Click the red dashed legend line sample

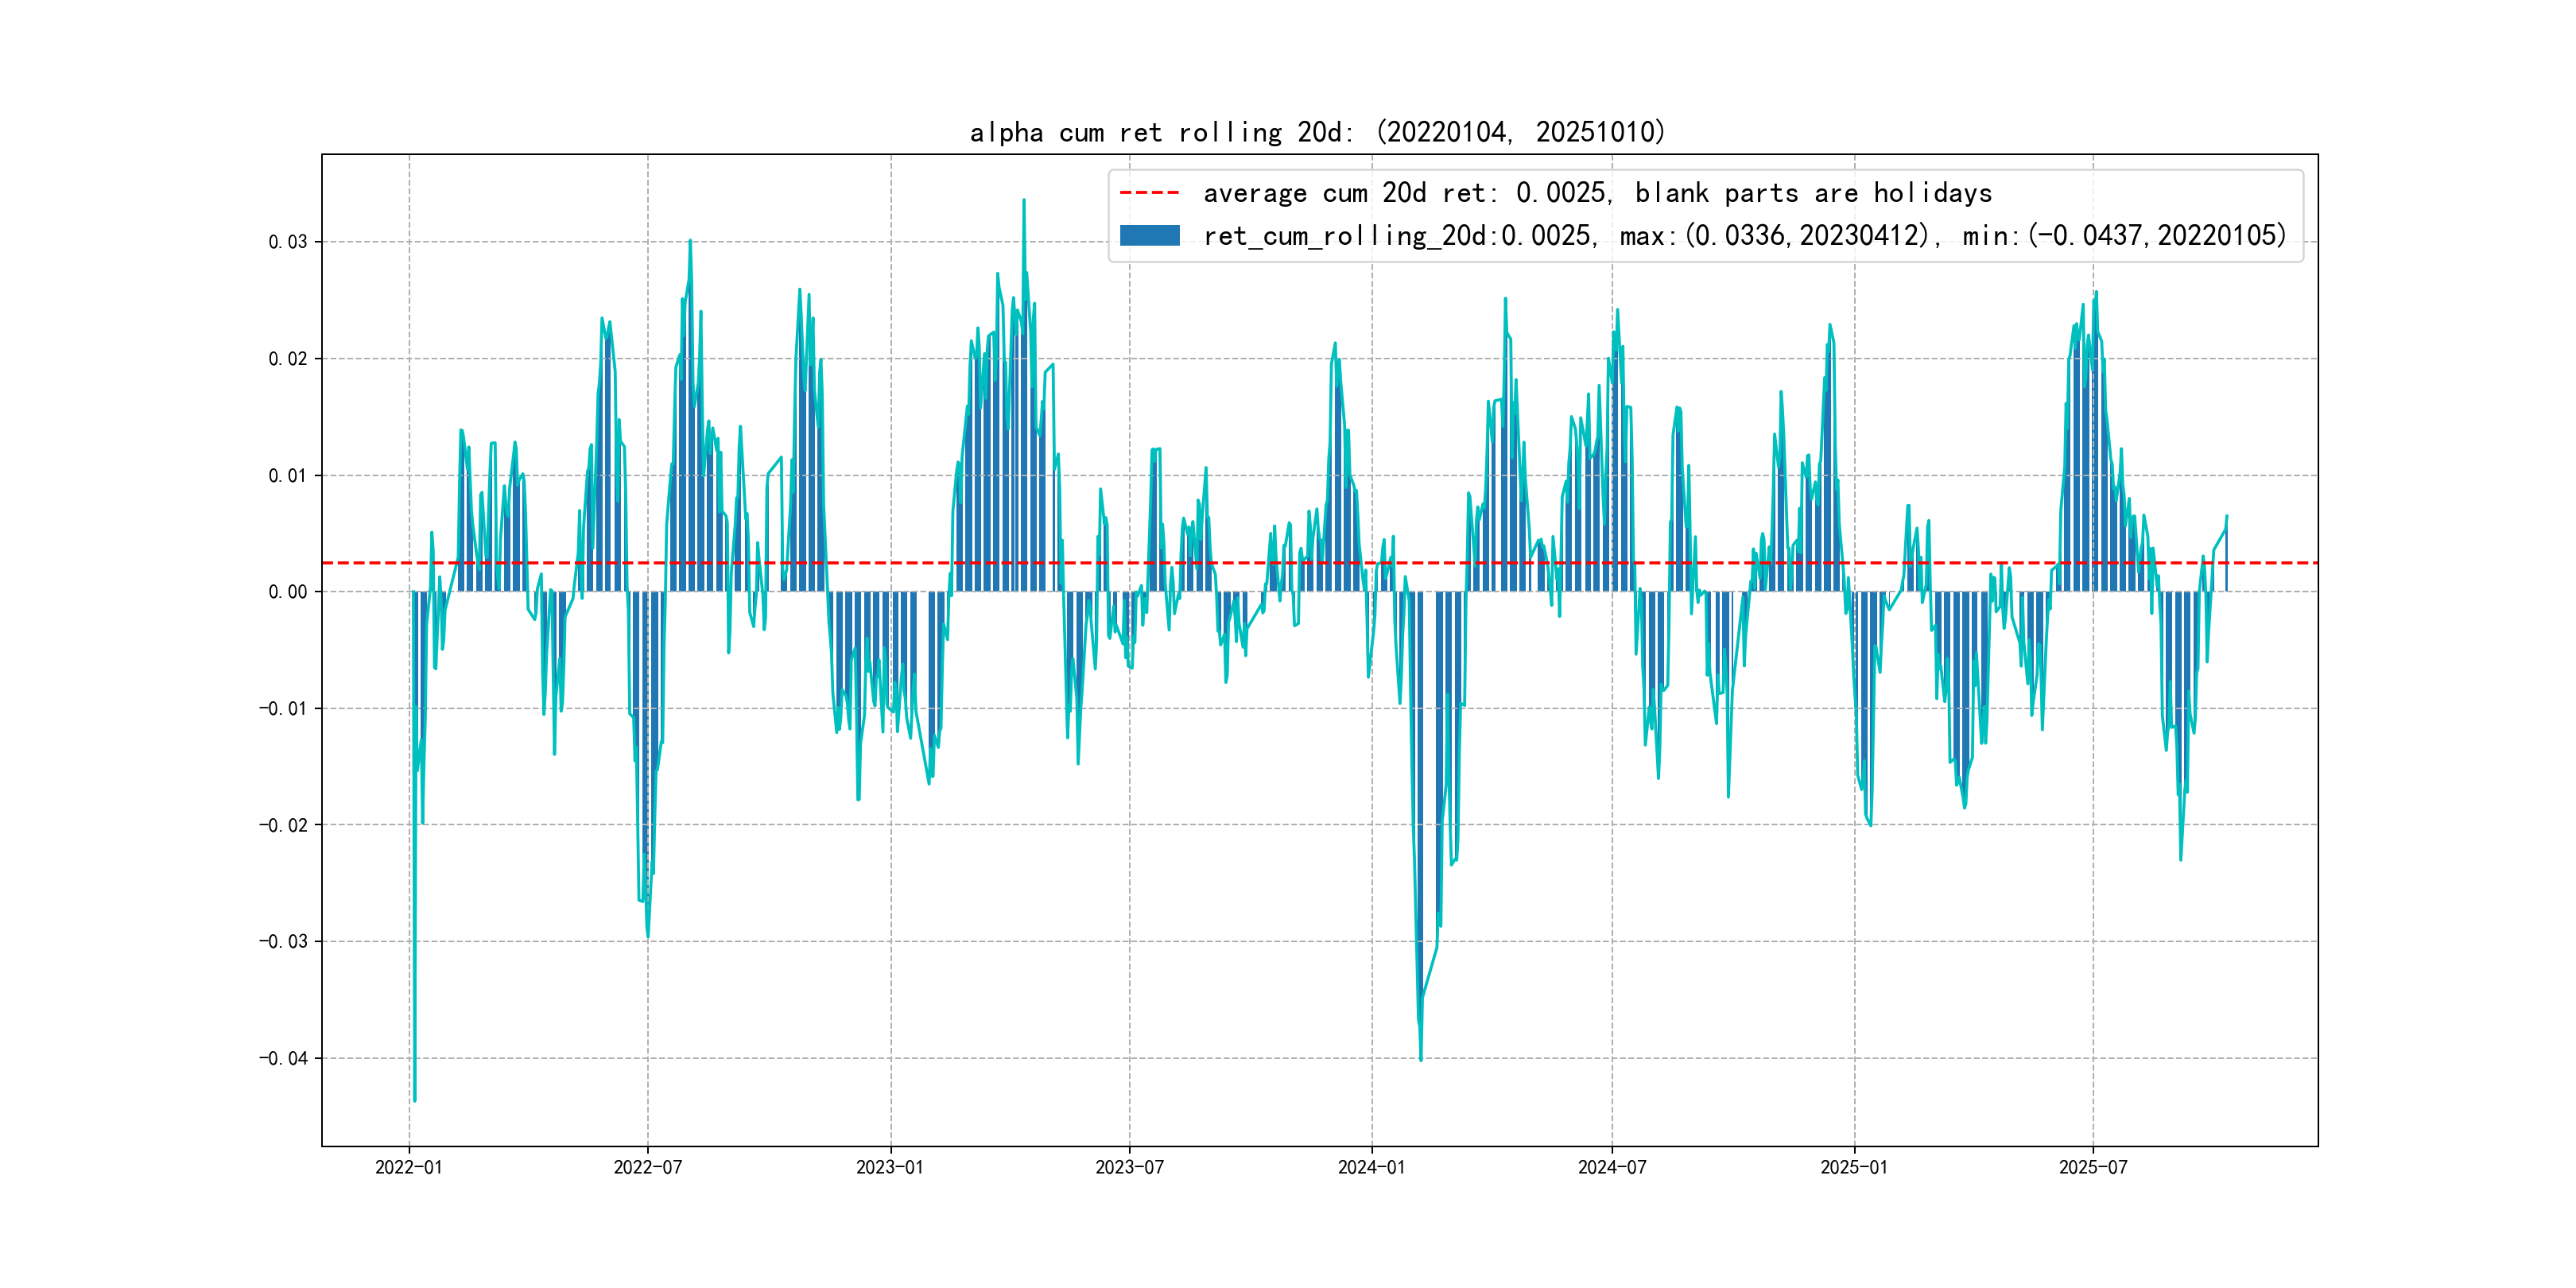coord(1149,193)
